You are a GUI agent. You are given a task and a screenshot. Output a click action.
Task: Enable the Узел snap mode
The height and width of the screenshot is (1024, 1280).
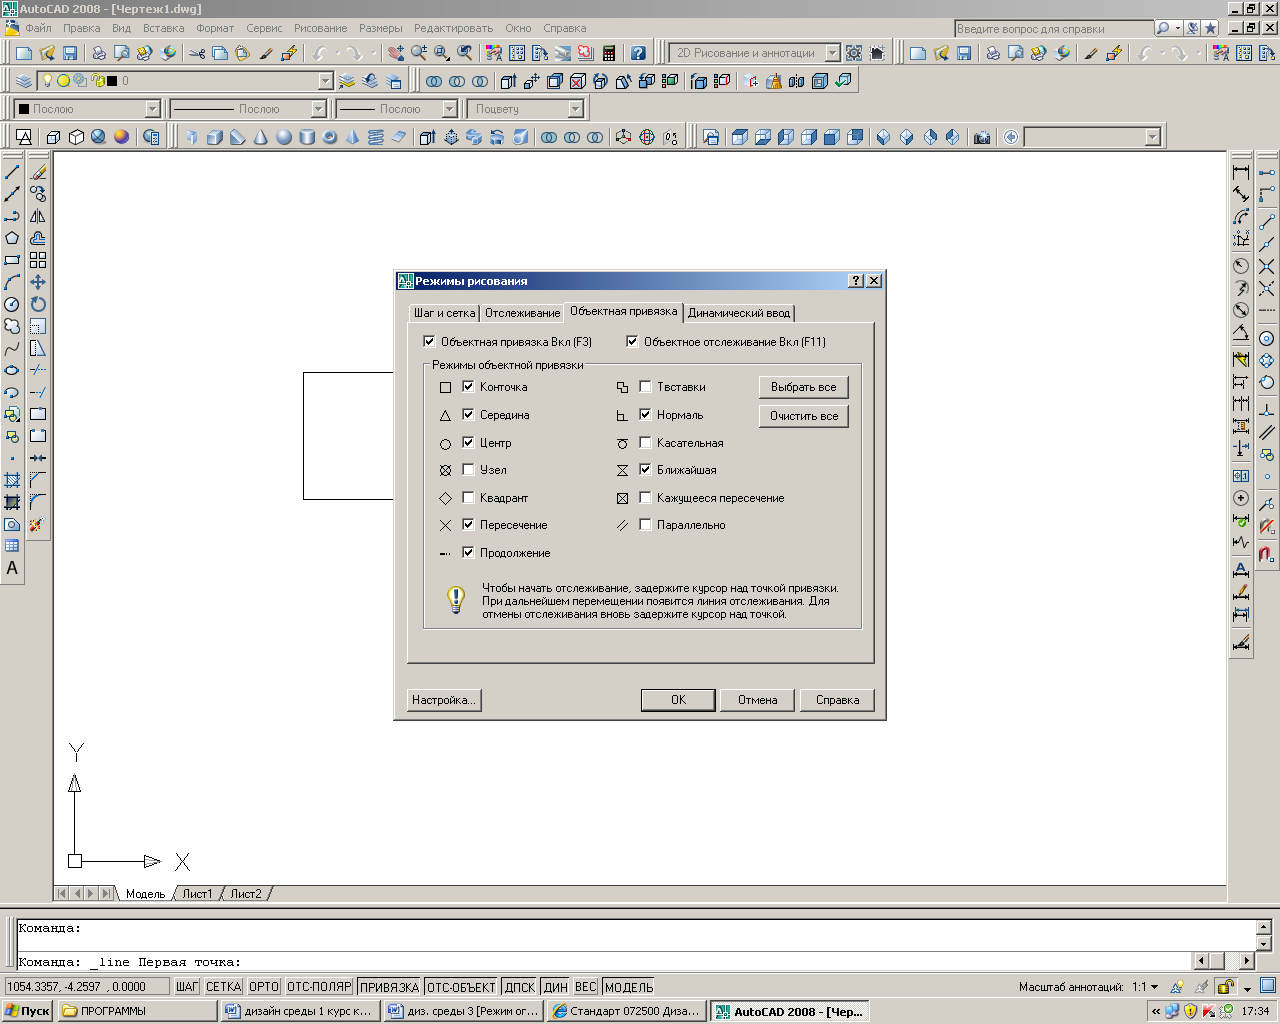468,470
